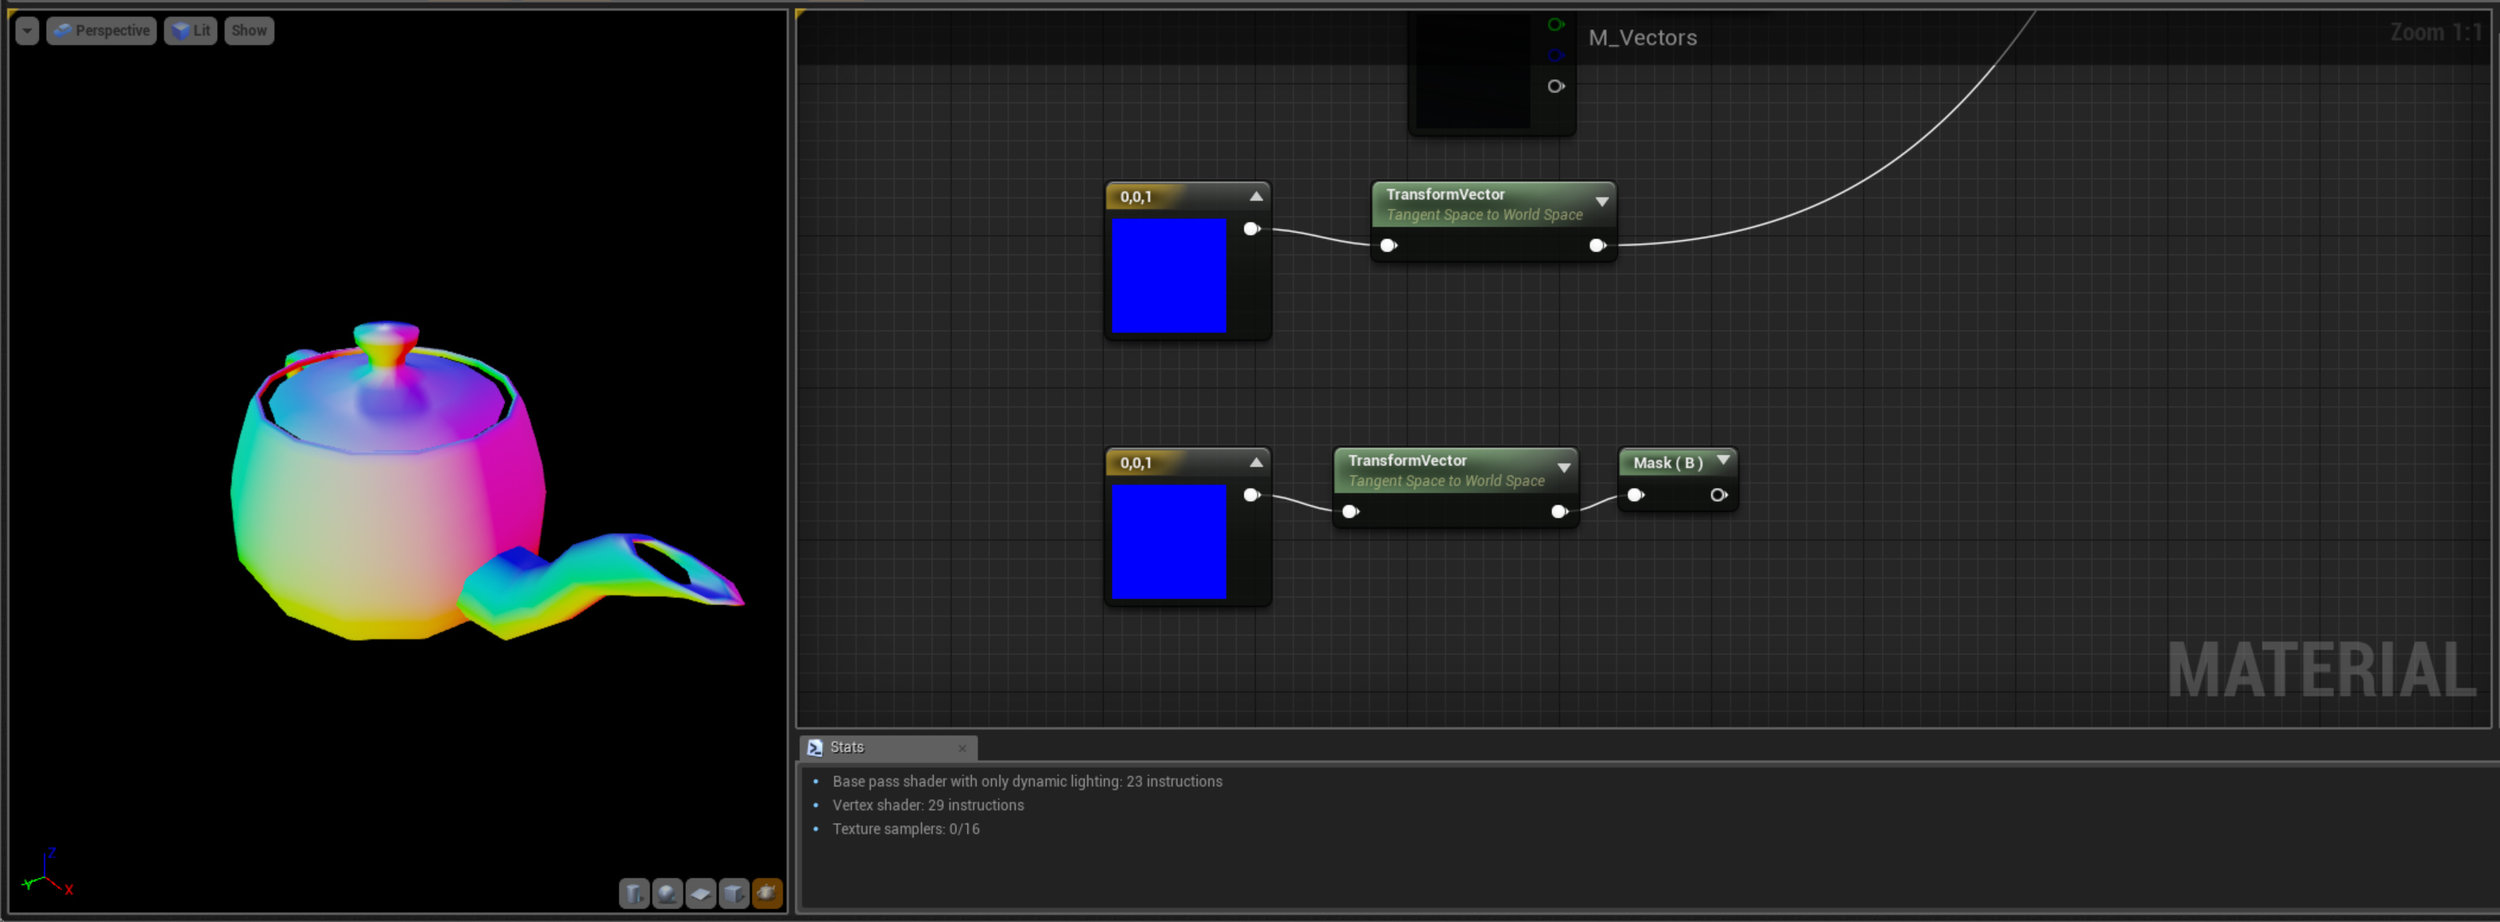2500x922 pixels.
Task: Open the viewport options dropdown arrow
Action: pyautogui.click(x=27, y=31)
